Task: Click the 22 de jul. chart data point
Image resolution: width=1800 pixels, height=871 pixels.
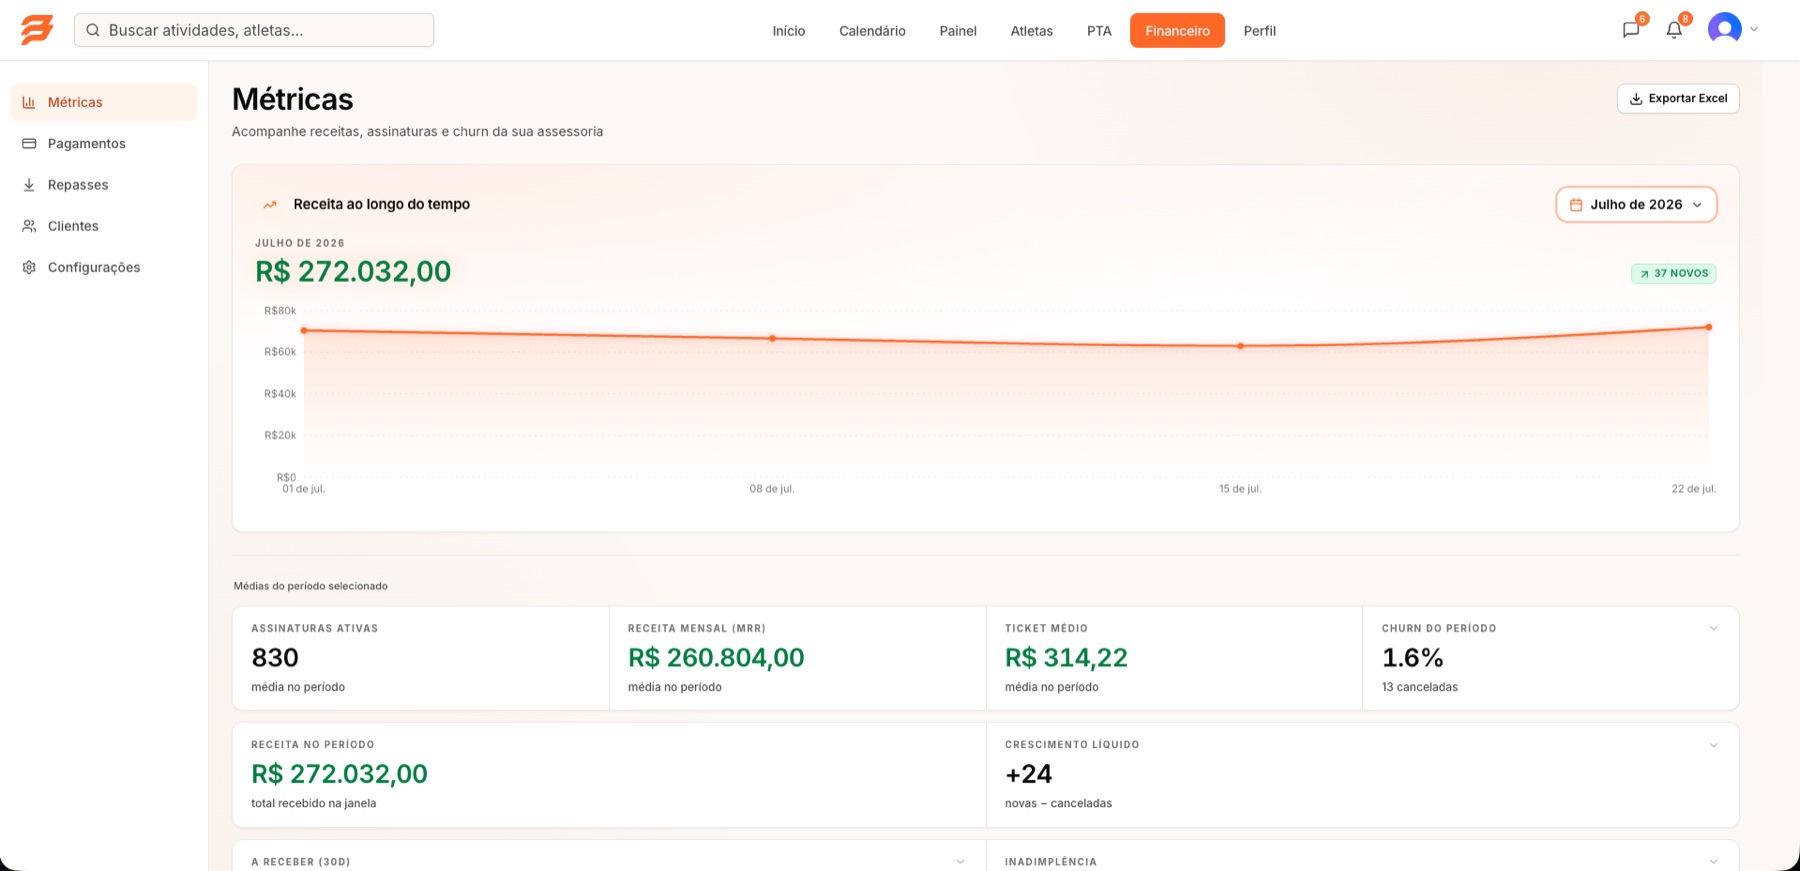Action: 1708,327
